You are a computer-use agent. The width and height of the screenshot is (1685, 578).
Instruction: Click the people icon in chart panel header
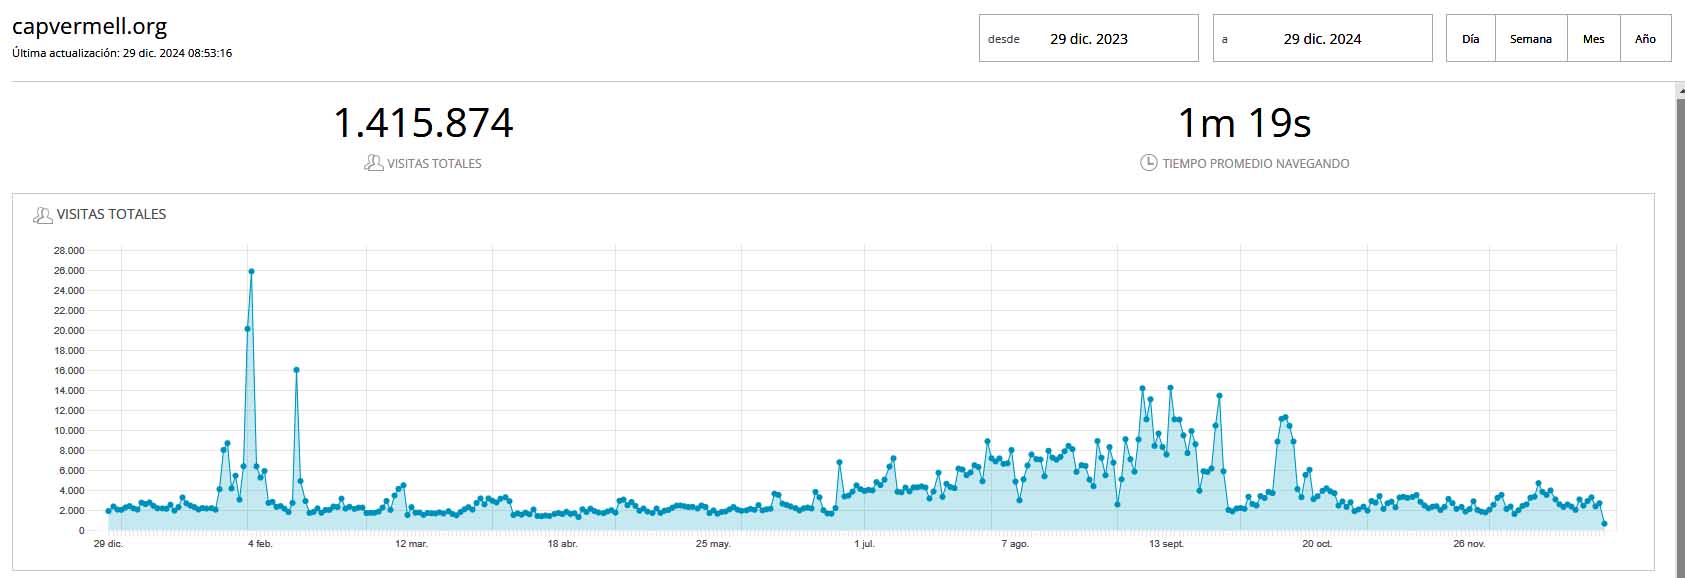[43, 214]
